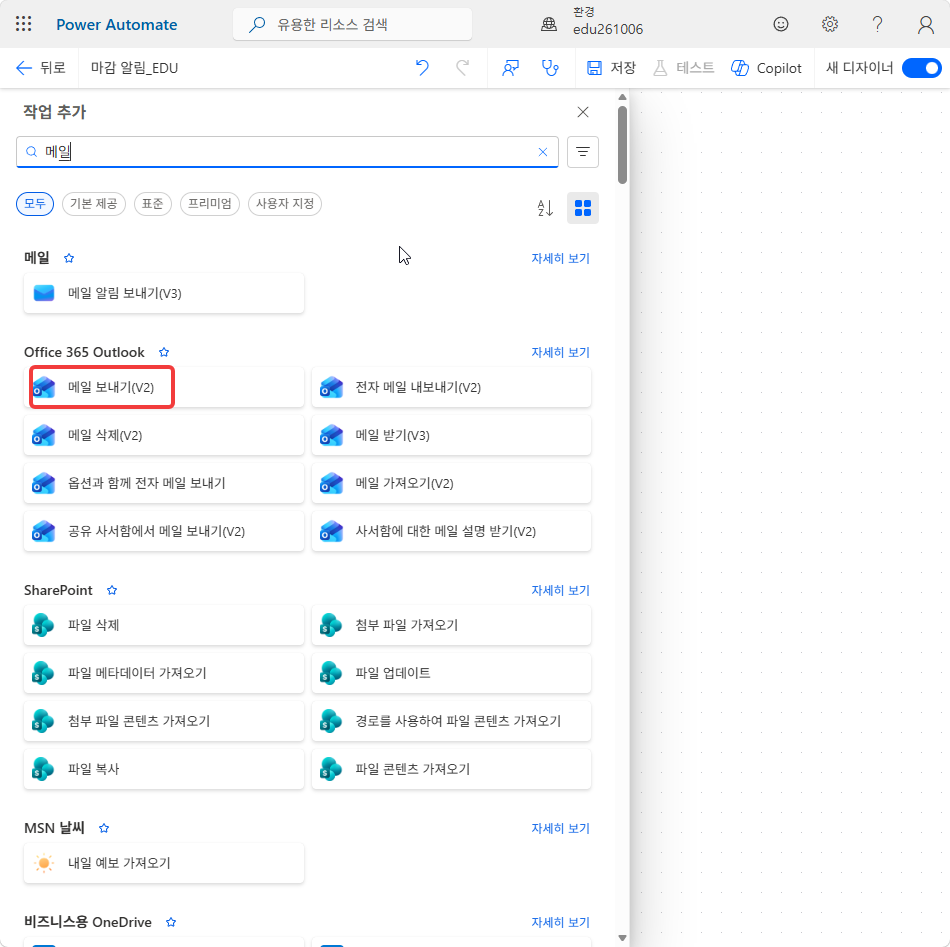Select the 기본 제공 filter chip

(93, 204)
